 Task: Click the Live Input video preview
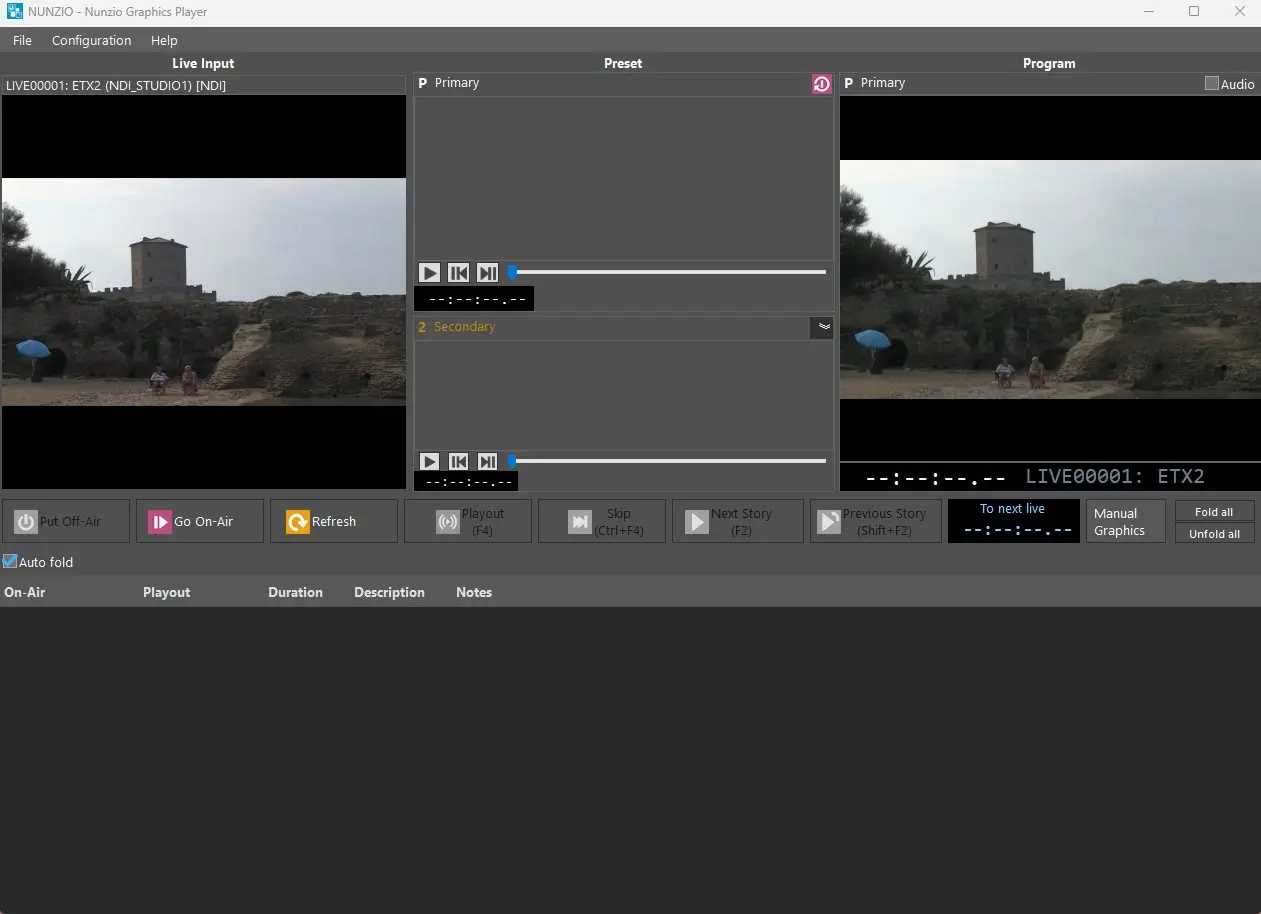click(x=203, y=291)
